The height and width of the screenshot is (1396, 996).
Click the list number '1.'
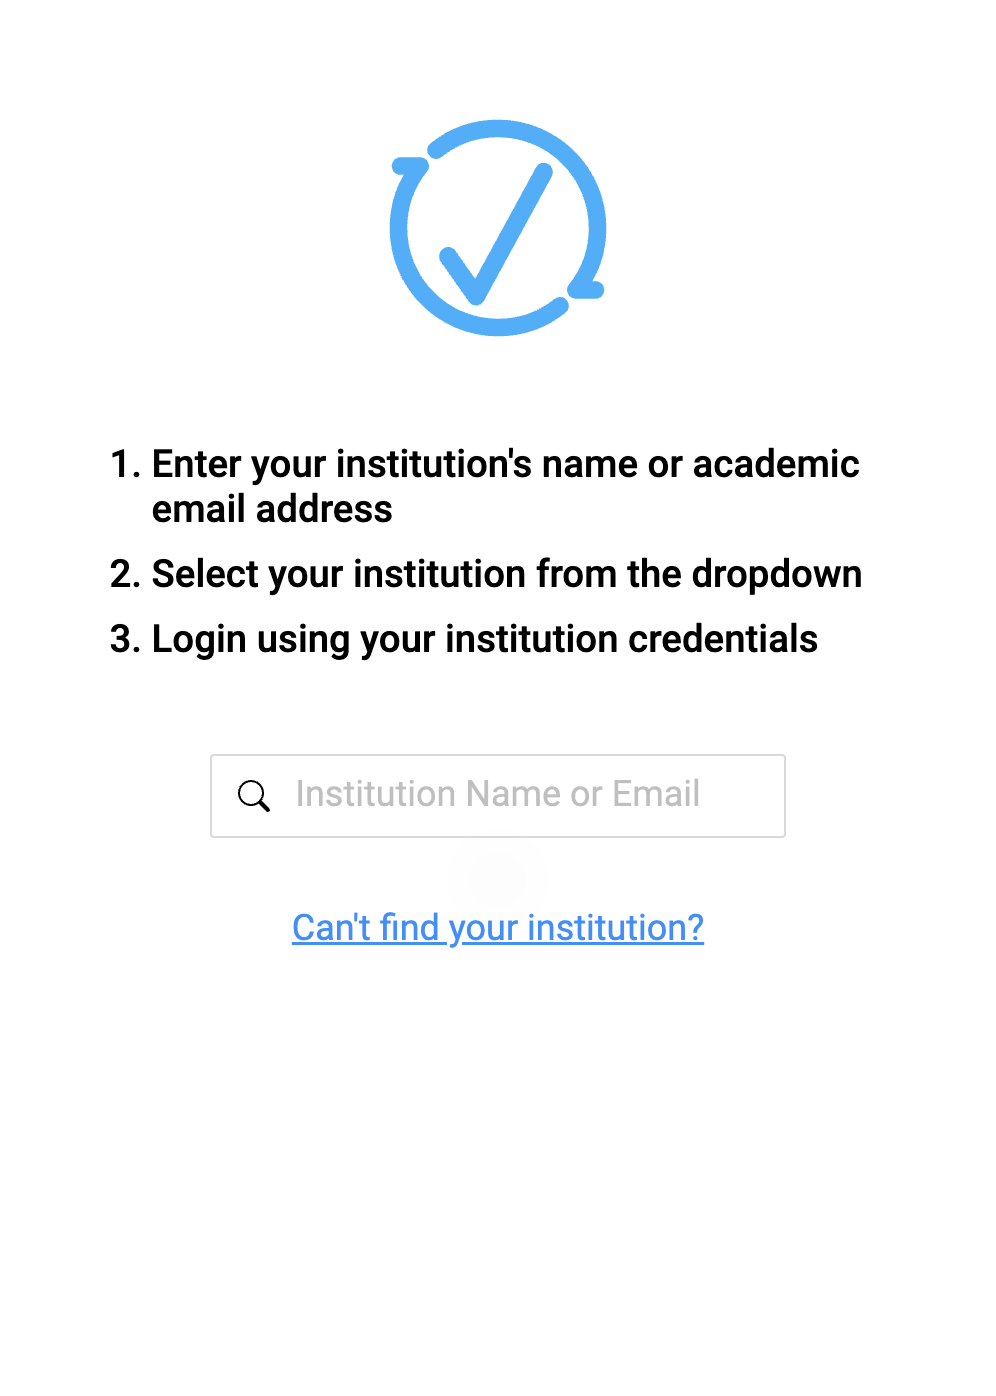coord(125,464)
